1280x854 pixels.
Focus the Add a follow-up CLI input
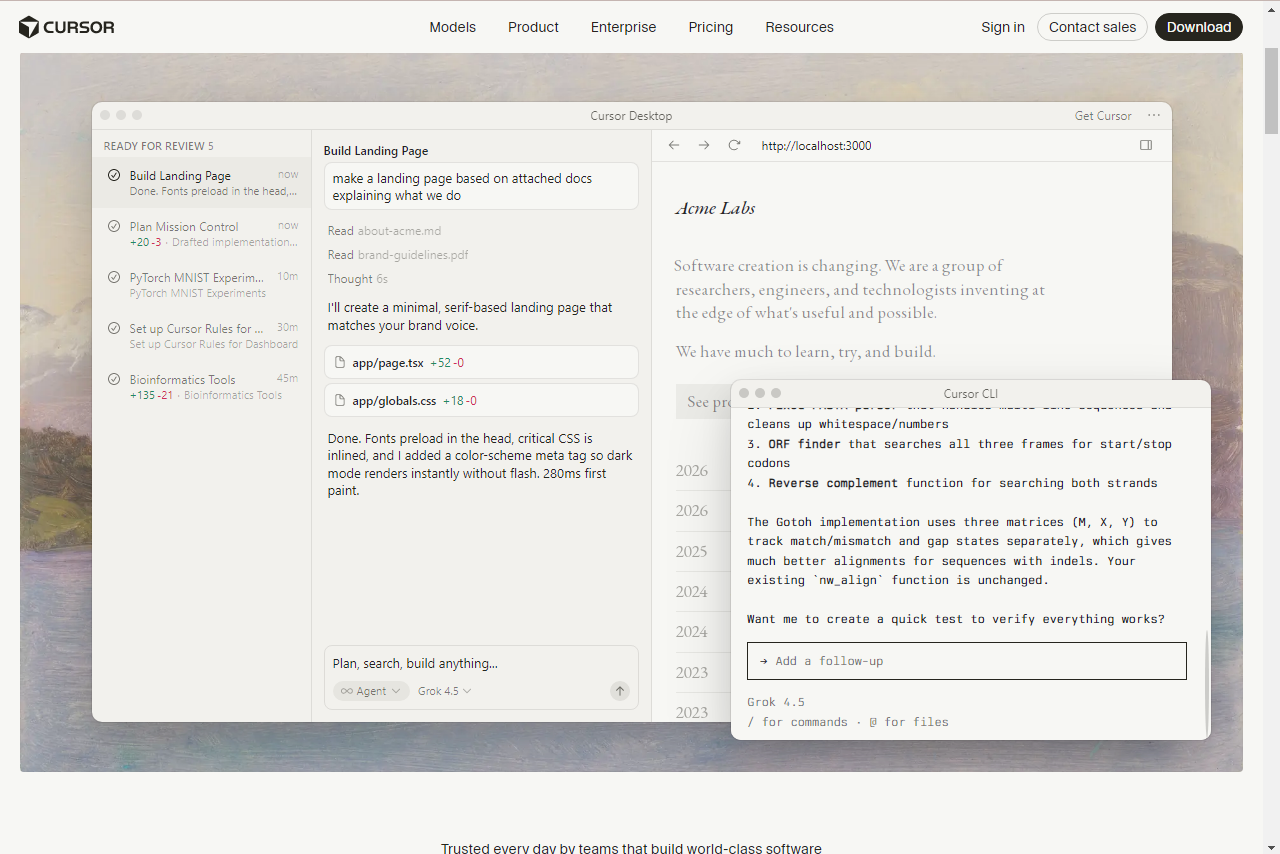pos(967,661)
